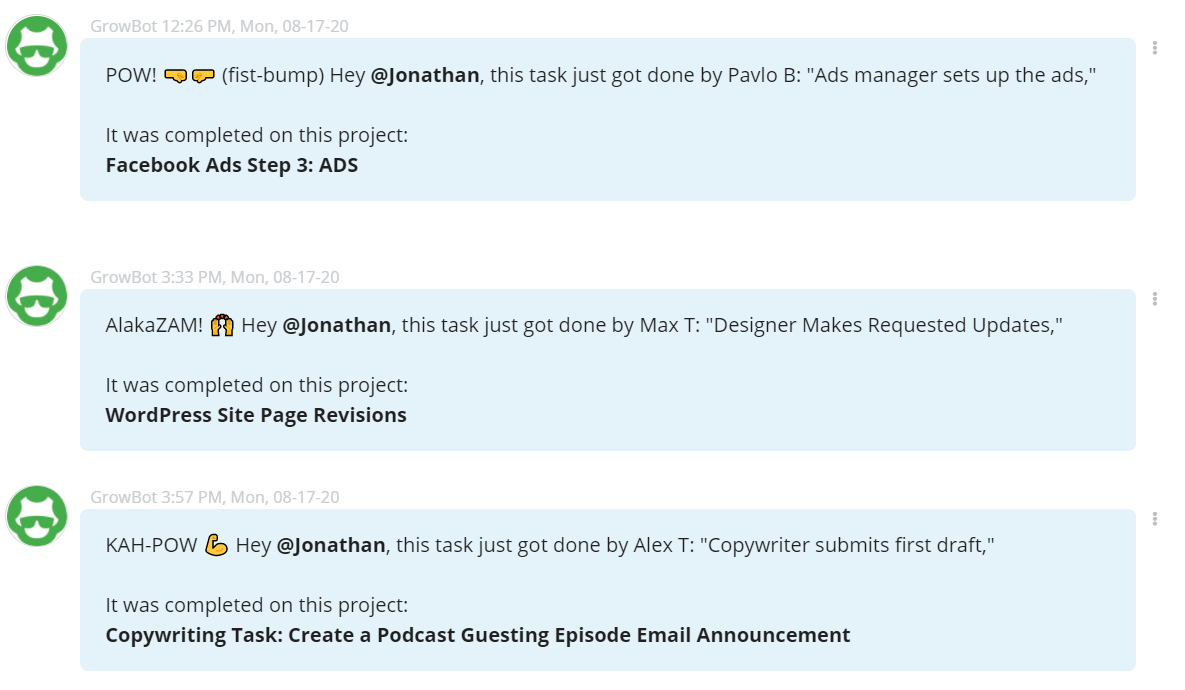Screen dimensions: 1185x690
Task: Open the options menu on the first message
Action: (x=1155, y=47)
